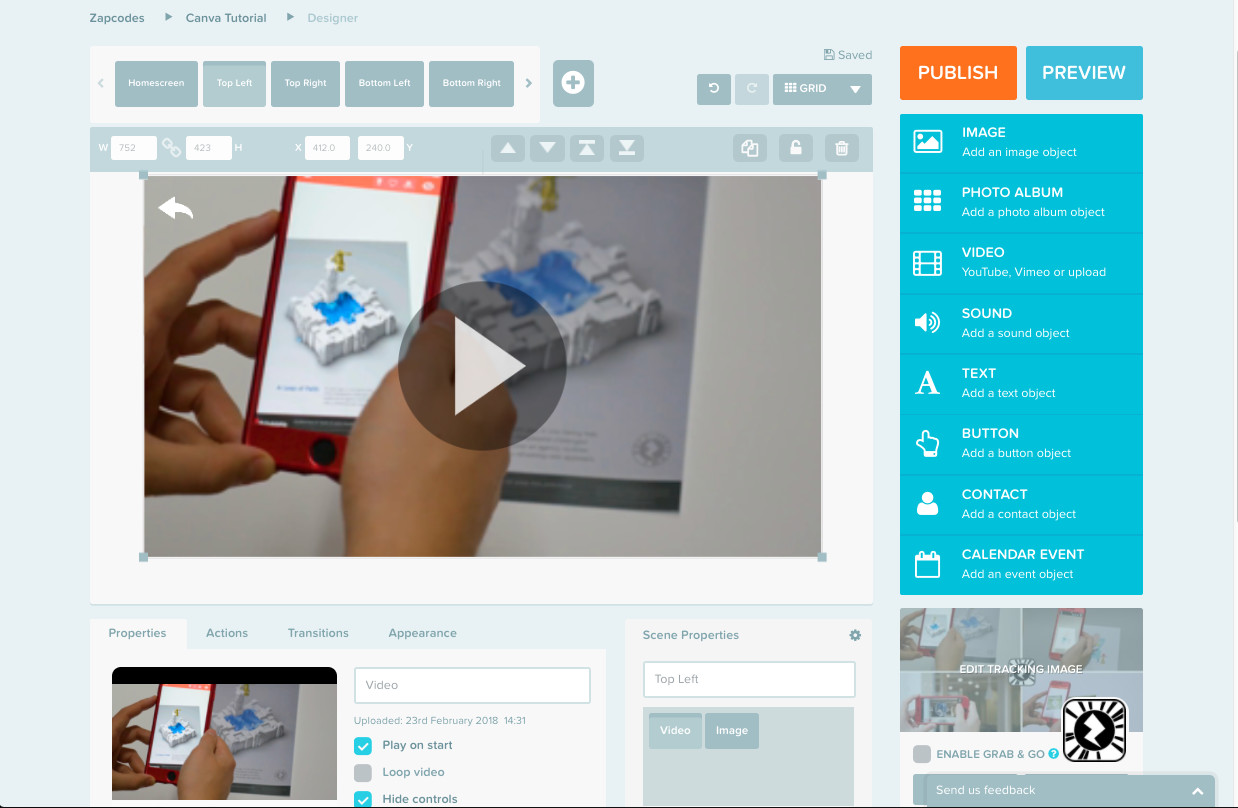The width and height of the screenshot is (1238, 808).
Task: Click the PREVIEW button
Action: pyautogui.click(x=1083, y=73)
